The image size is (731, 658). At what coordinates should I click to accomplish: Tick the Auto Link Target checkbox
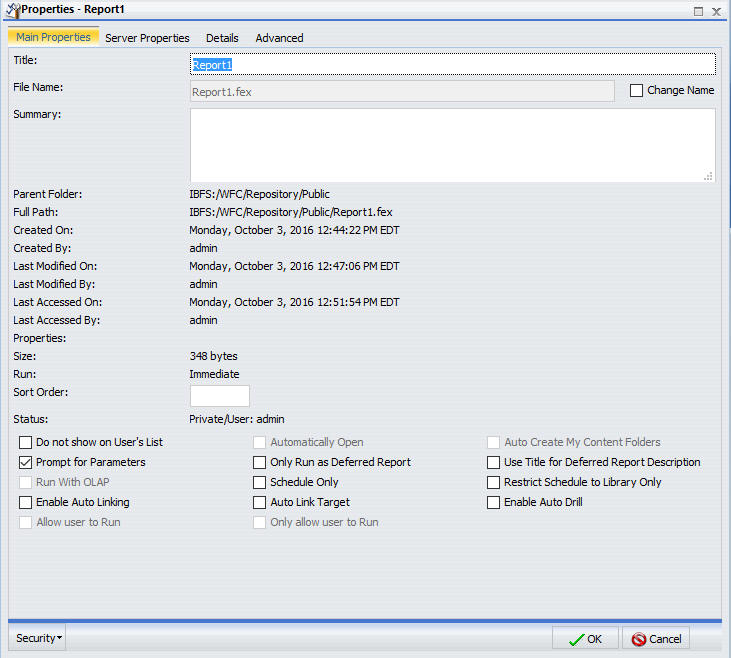(x=259, y=502)
